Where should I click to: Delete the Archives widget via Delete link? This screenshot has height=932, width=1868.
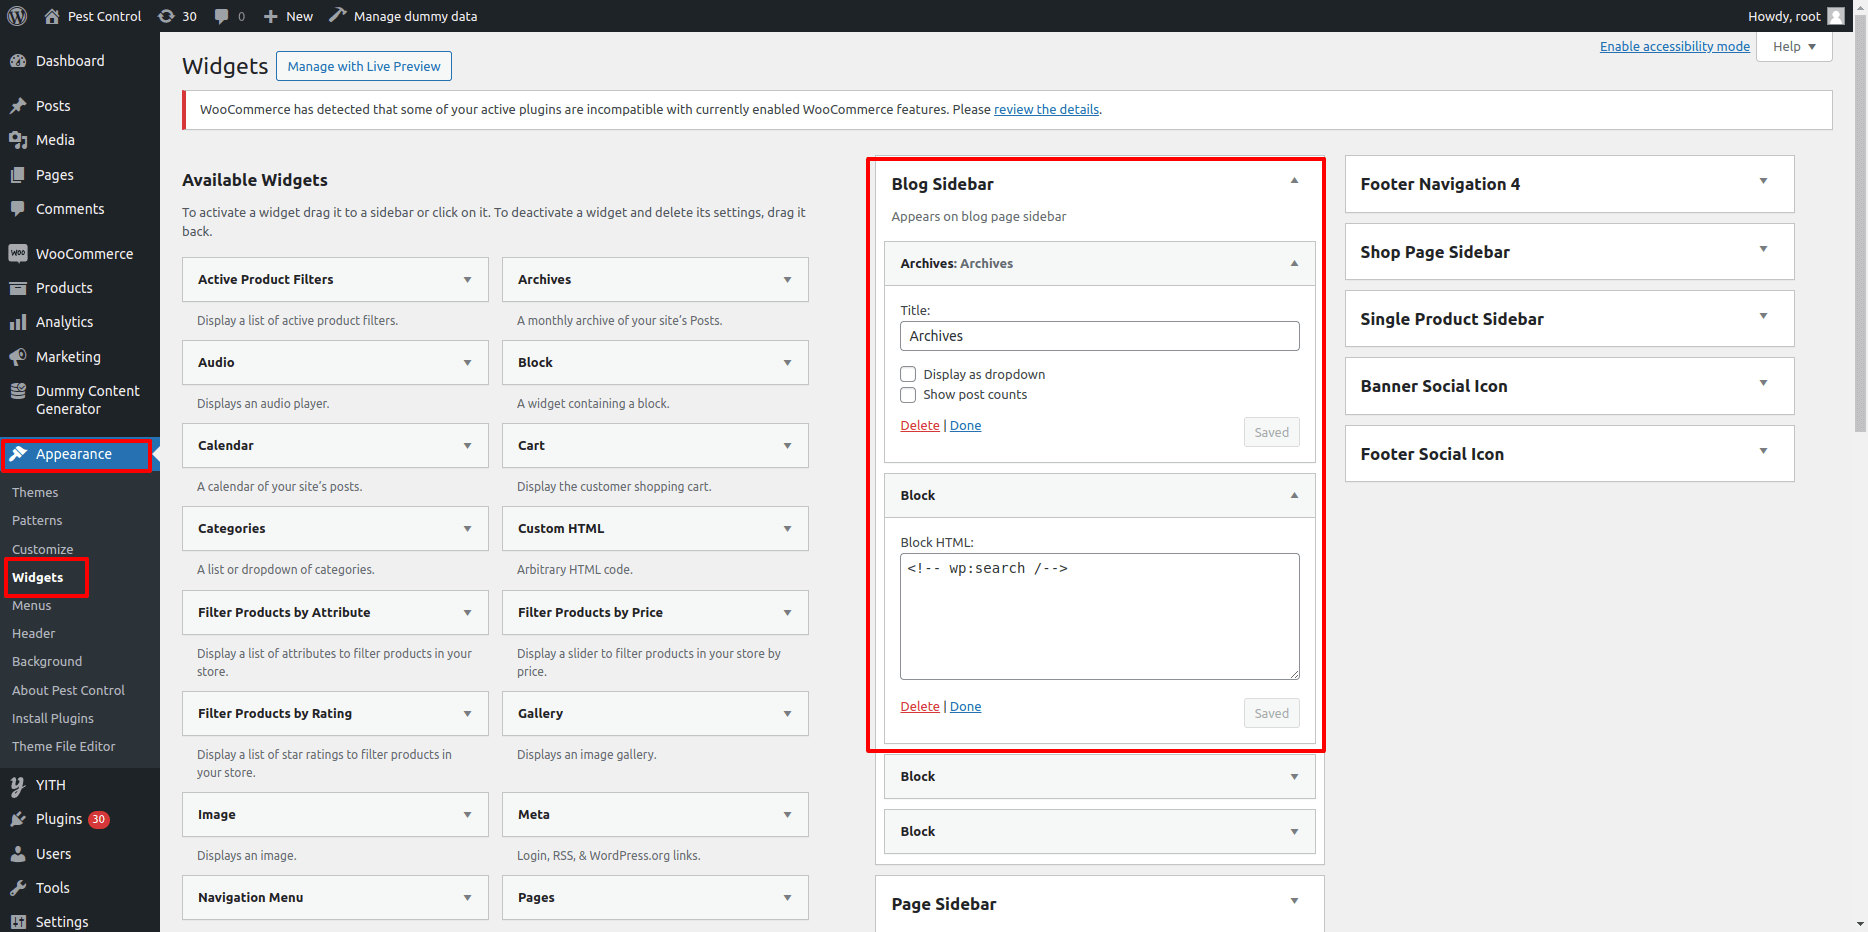(919, 426)
